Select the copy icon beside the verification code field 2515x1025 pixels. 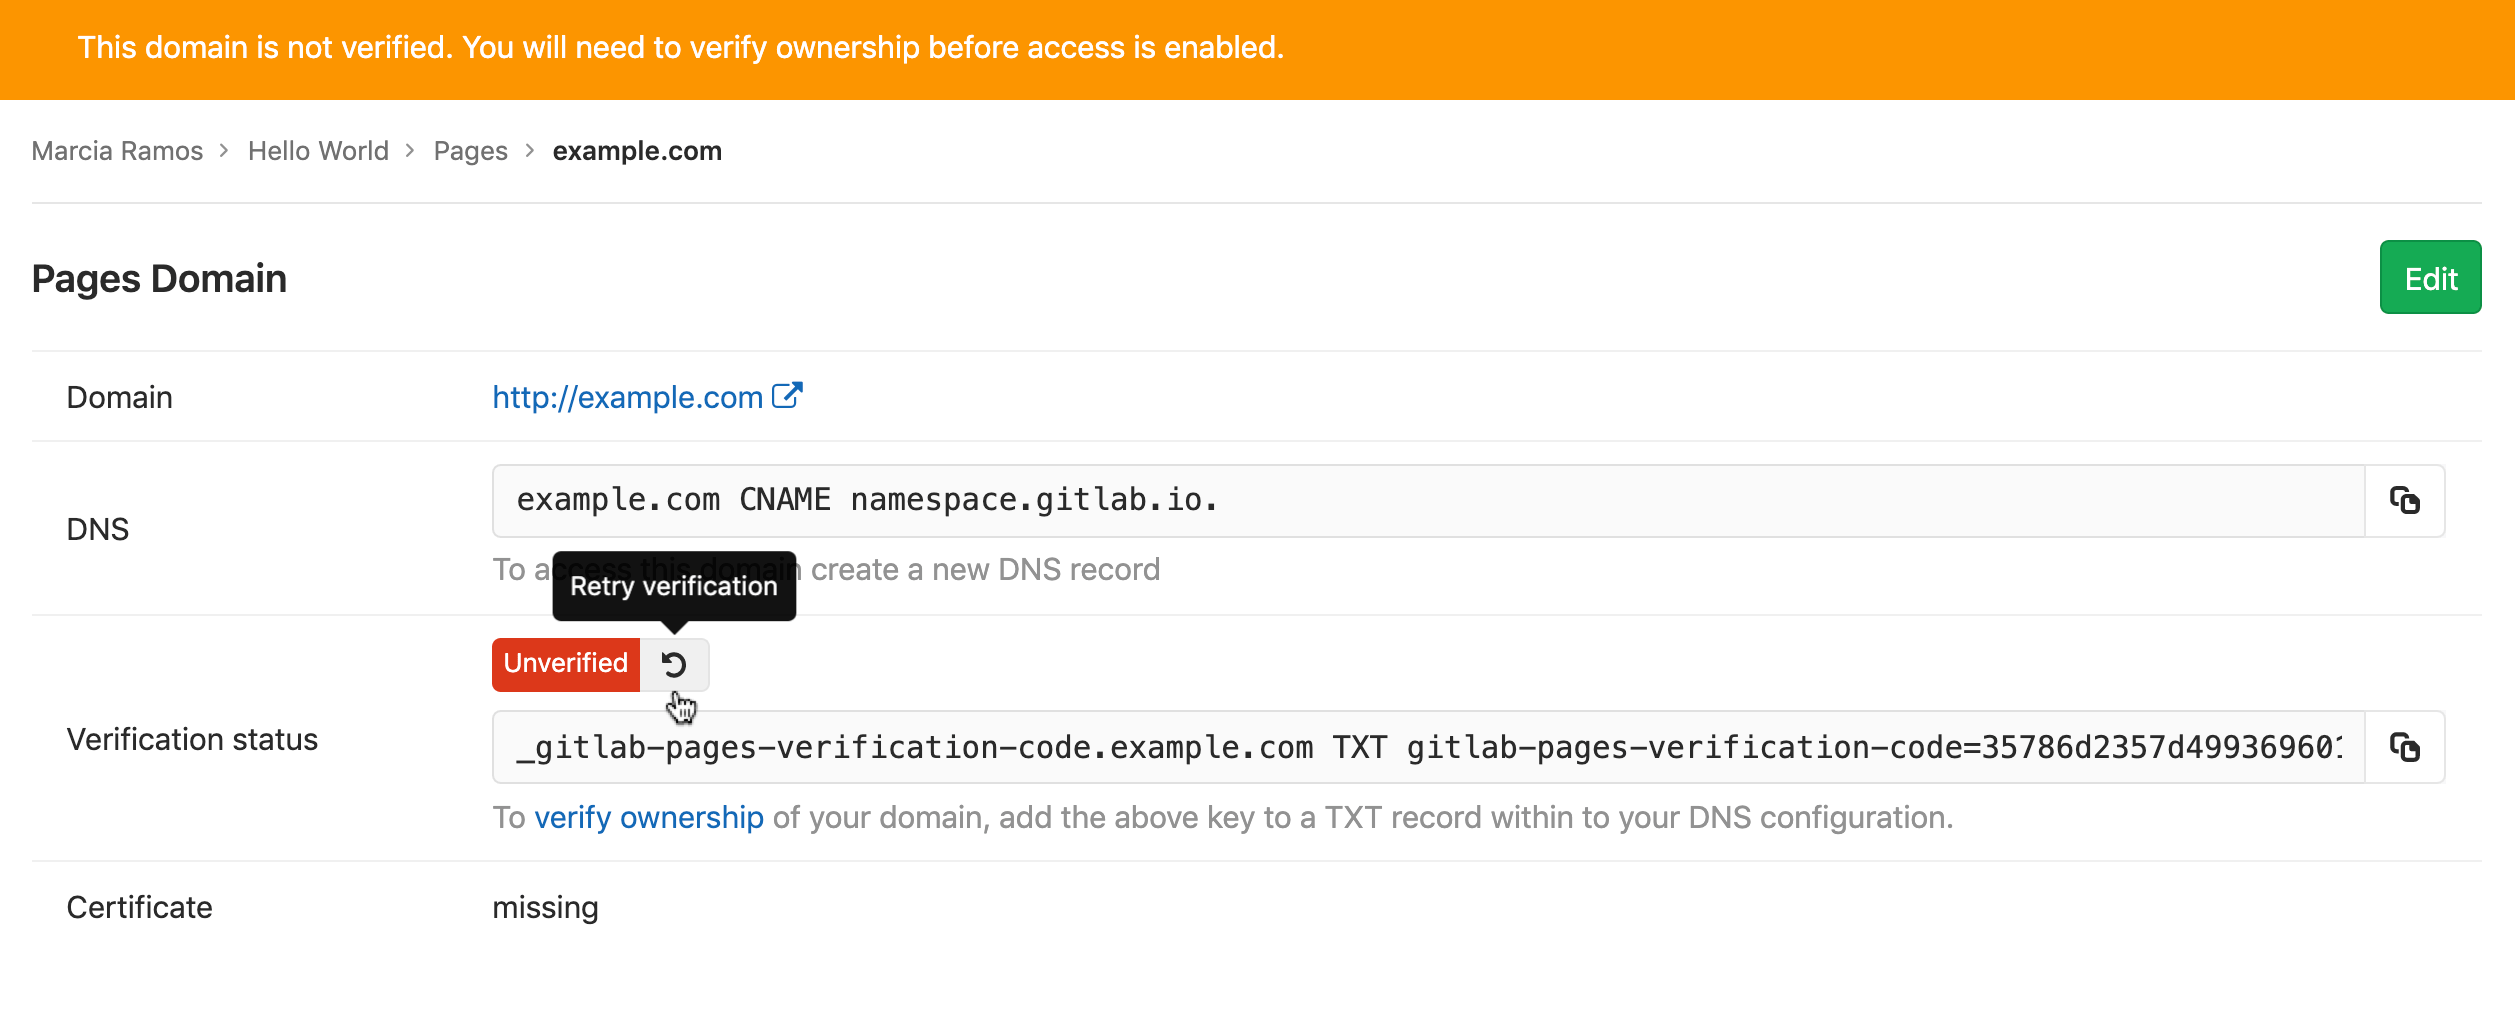[2403, 747]
